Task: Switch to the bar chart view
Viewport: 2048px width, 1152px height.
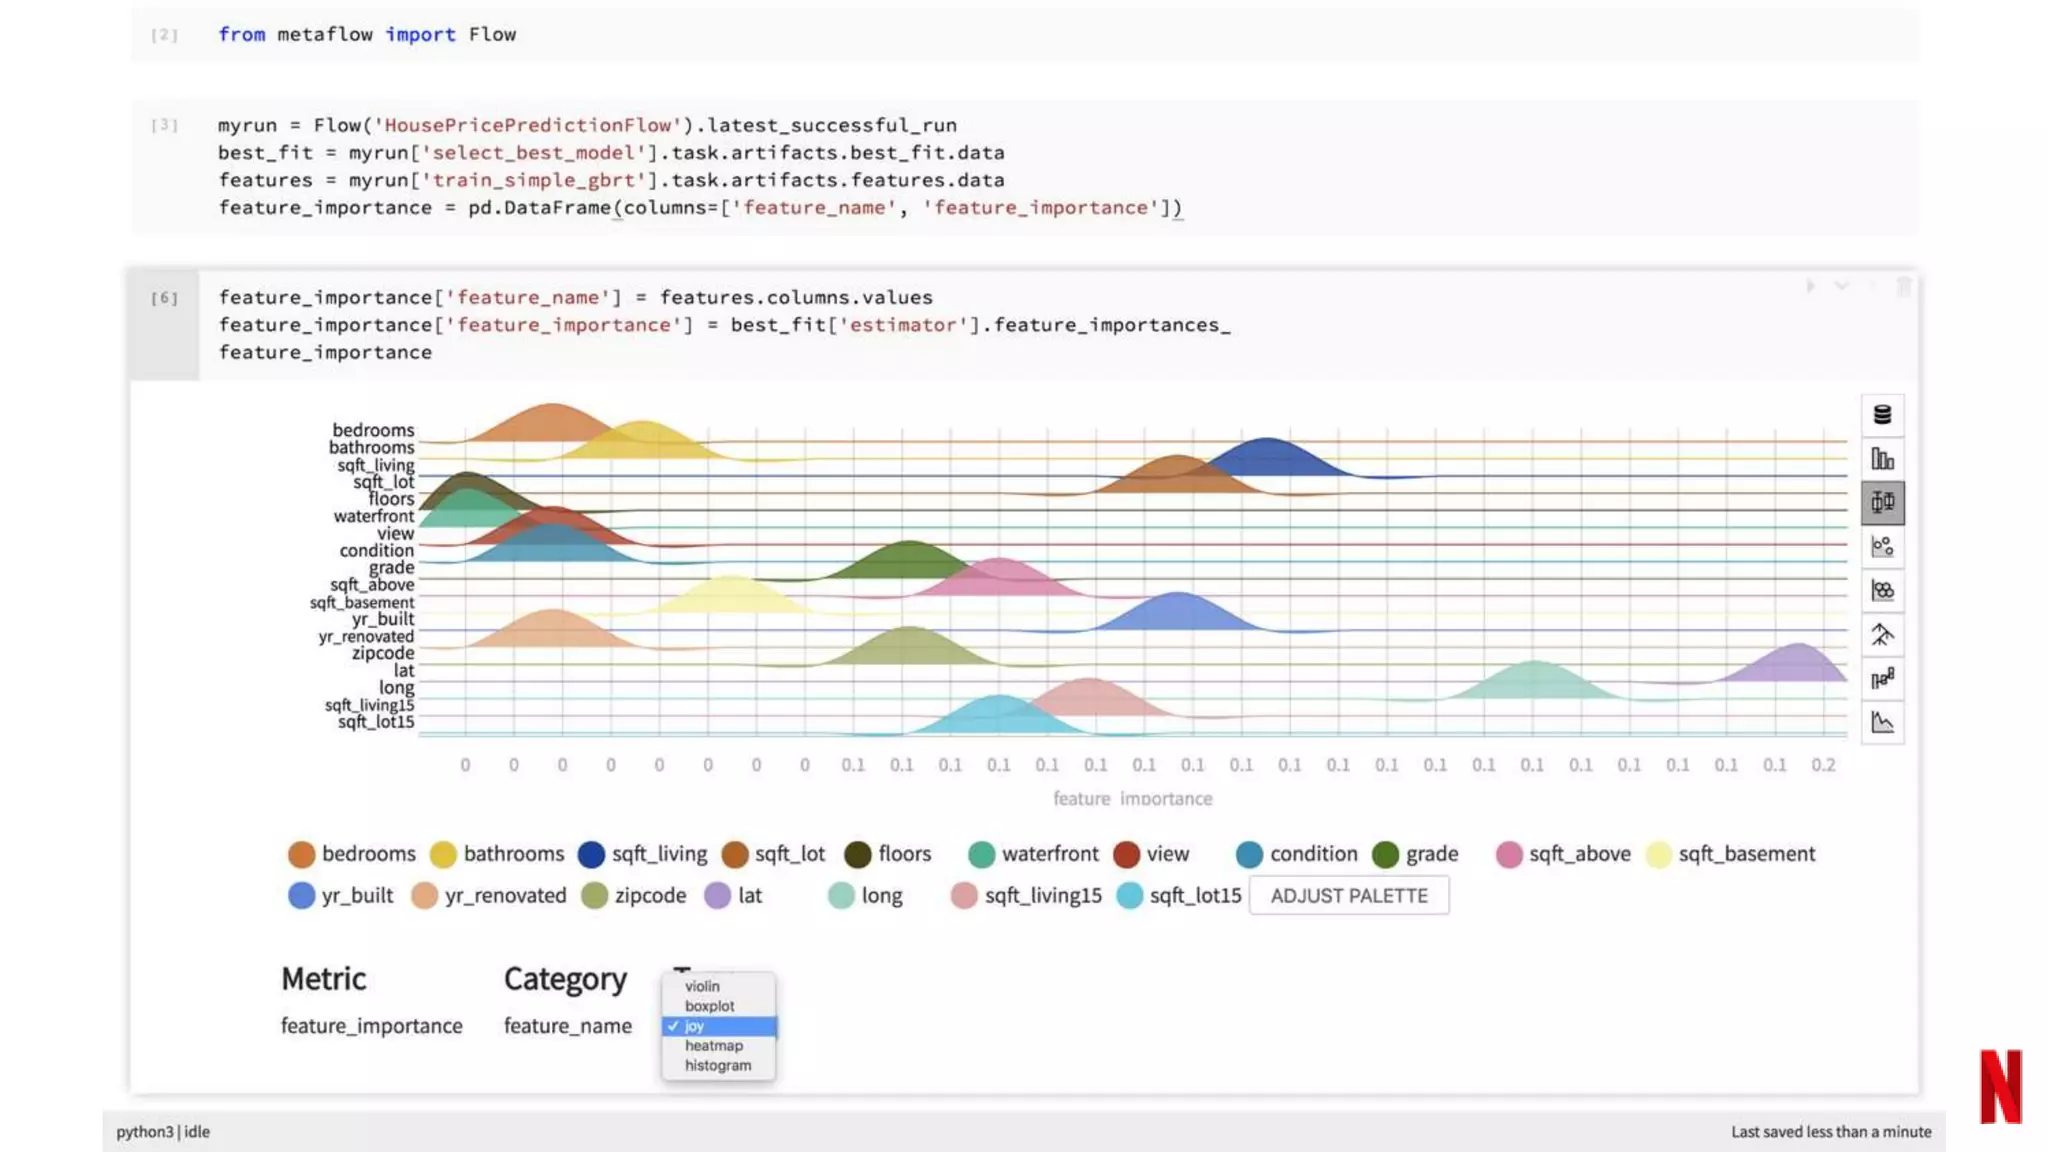Action: click(1882, 459)
